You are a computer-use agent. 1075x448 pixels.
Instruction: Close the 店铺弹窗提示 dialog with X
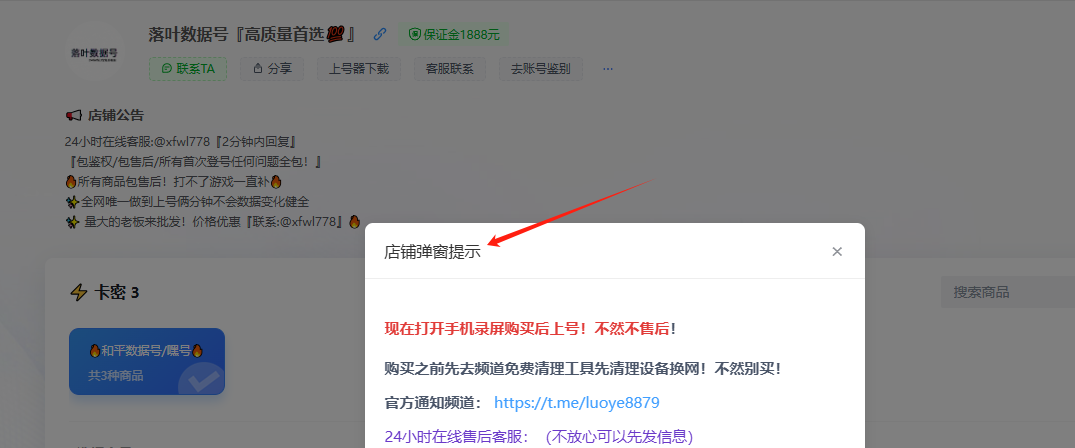tap(837, 252)
